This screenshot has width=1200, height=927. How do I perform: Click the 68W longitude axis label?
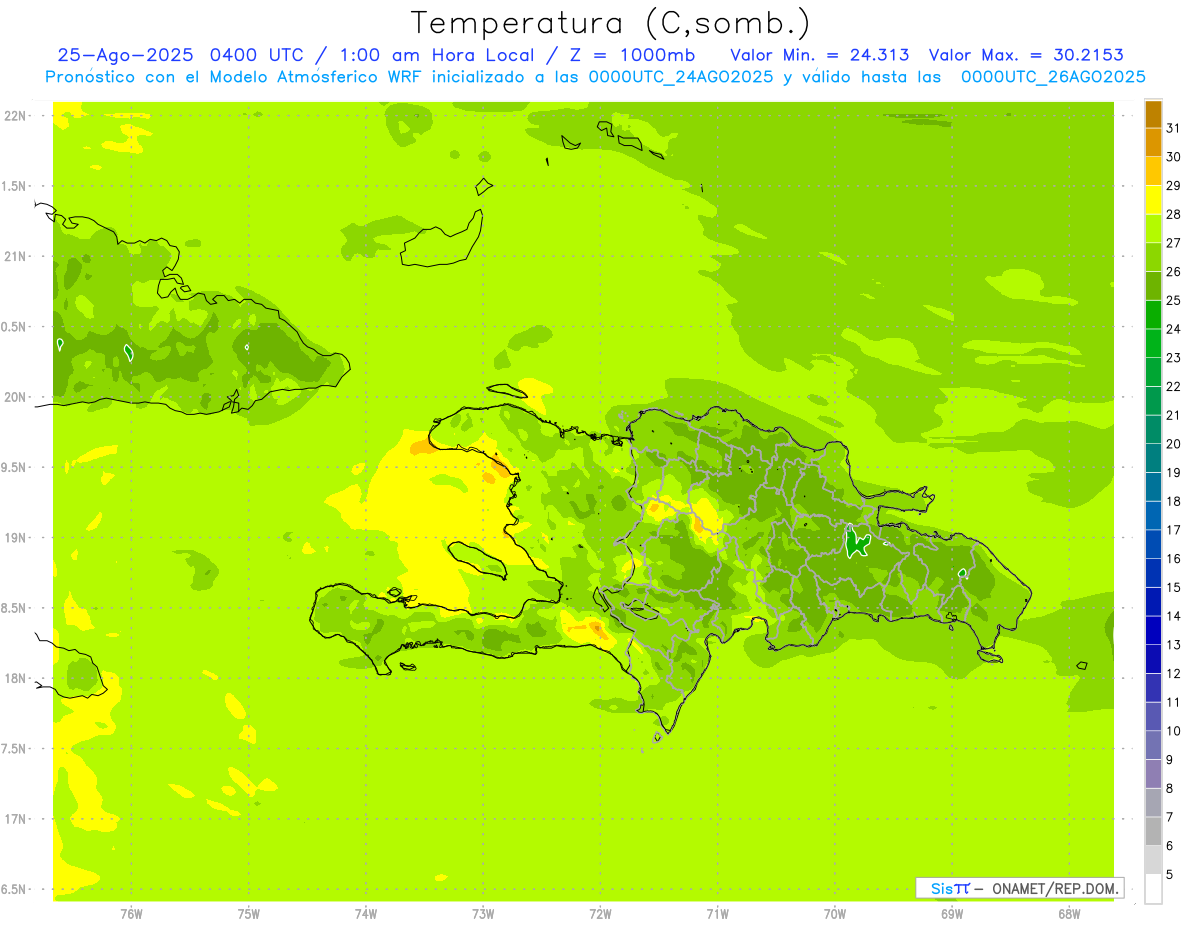click(x=1069, y=914)
